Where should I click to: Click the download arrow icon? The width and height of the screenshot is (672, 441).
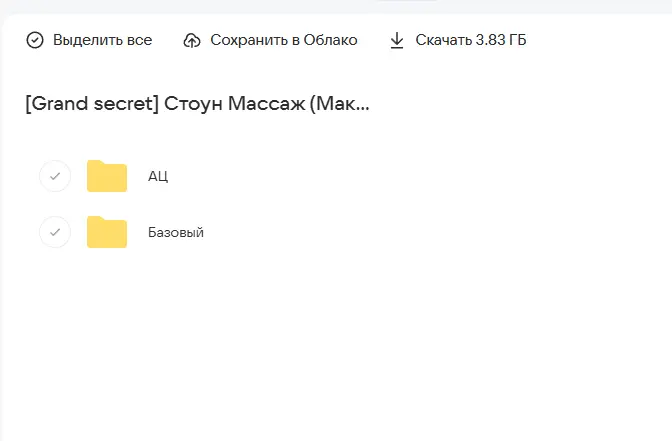pyautogui.click(x=397, y=40)
